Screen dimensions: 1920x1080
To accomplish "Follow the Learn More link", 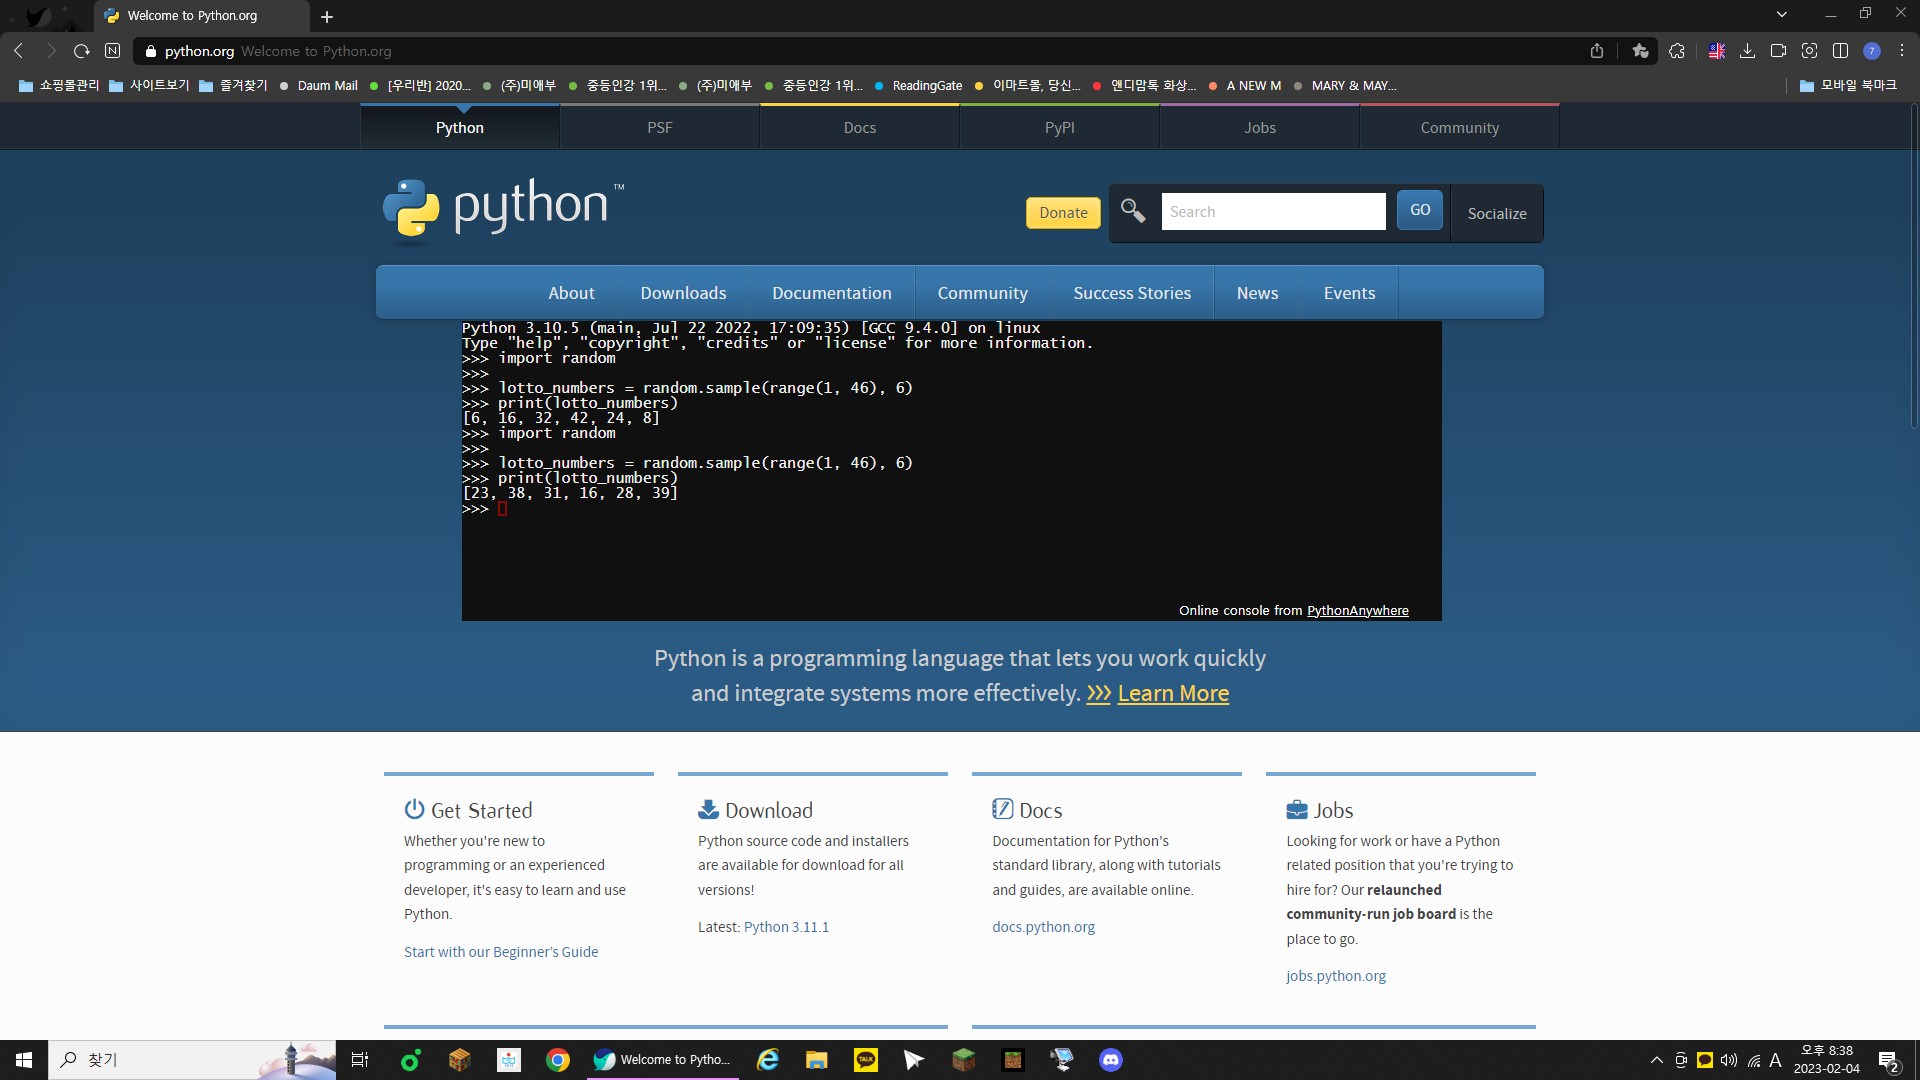I will [1173, 693].
